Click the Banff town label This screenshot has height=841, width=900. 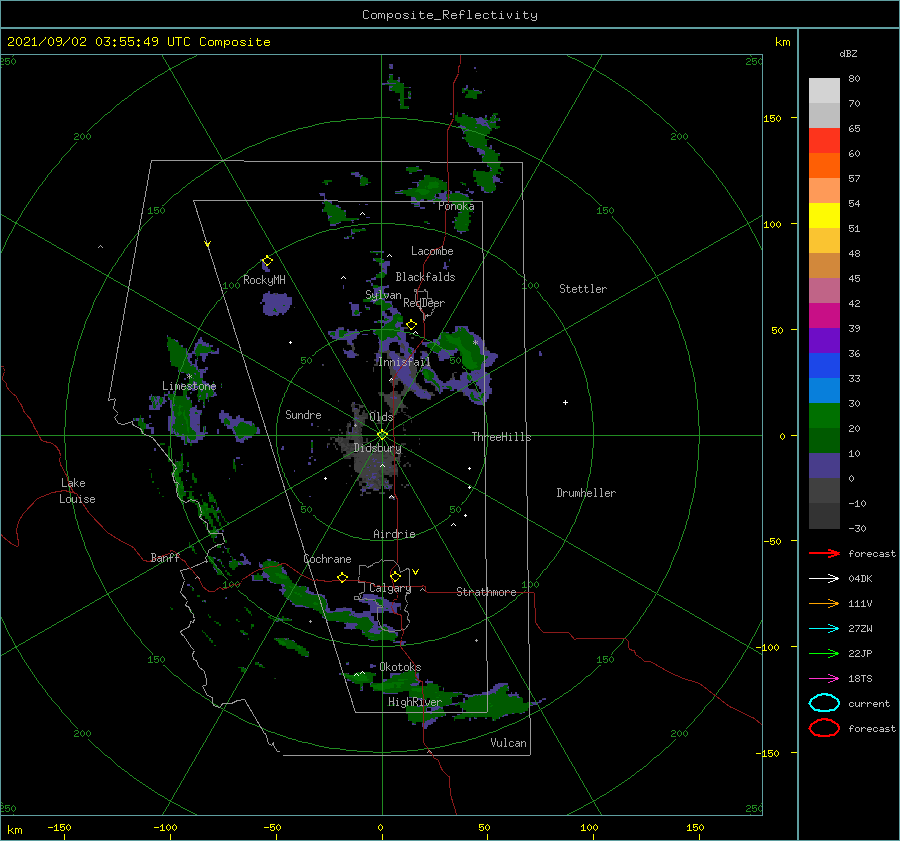click(165, 557)
